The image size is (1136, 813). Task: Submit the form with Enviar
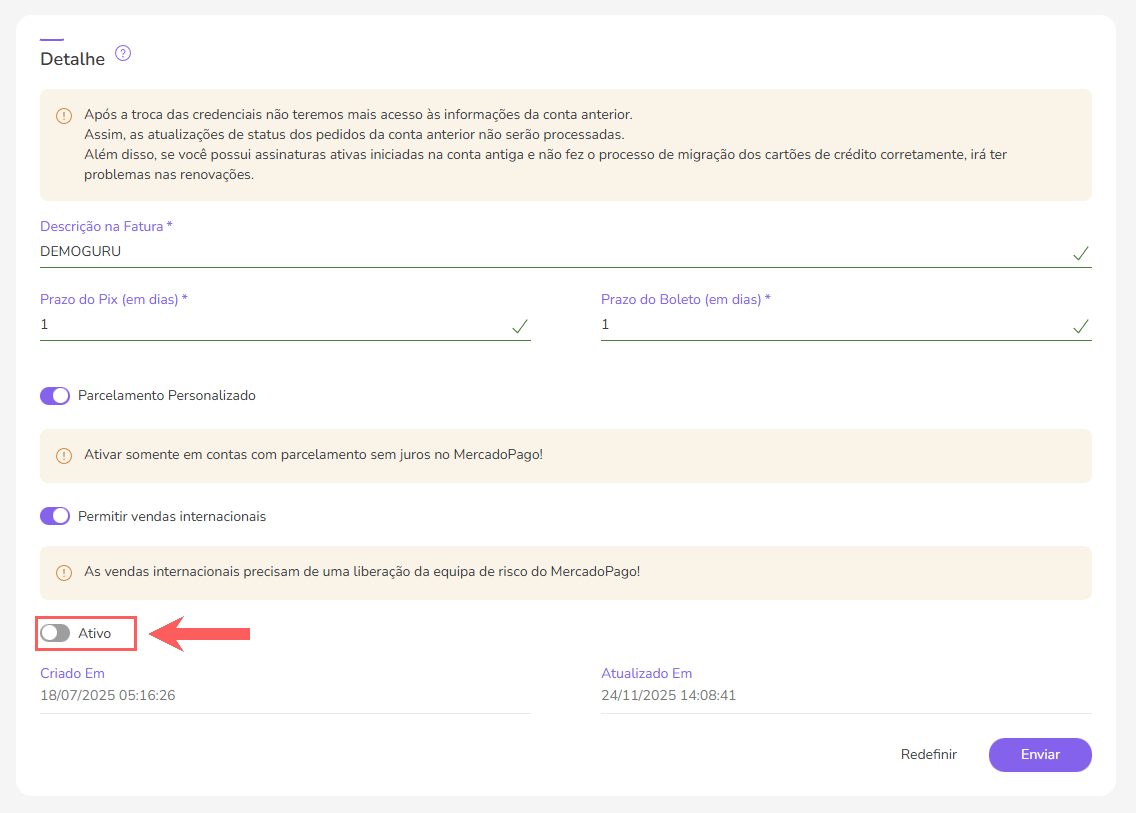1039,755
